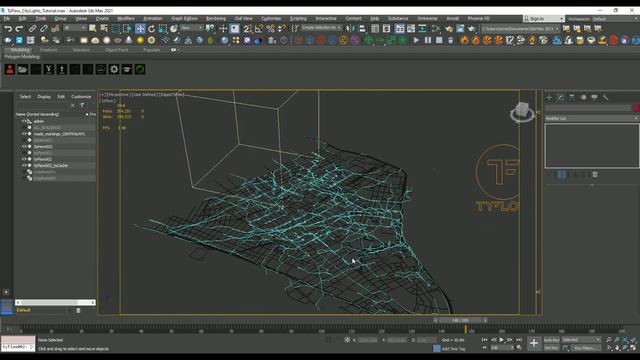Toggle the Angle Snap icon

pos(259,29)
